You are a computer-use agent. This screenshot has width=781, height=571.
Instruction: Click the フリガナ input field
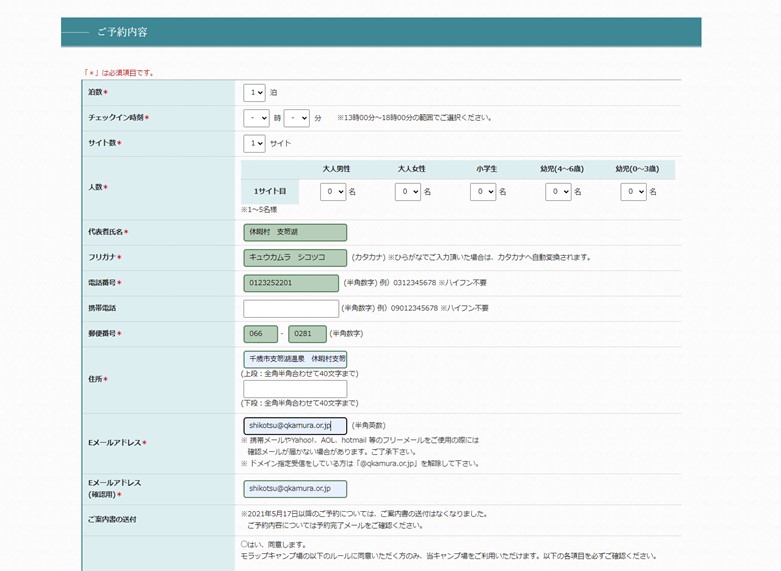tap(295, 258)
